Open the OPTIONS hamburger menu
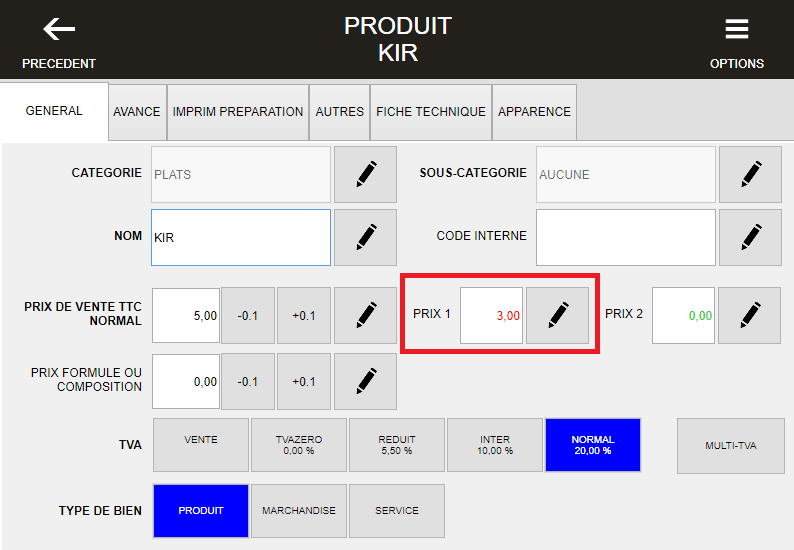794x550 pixels. tap(736, 43)
